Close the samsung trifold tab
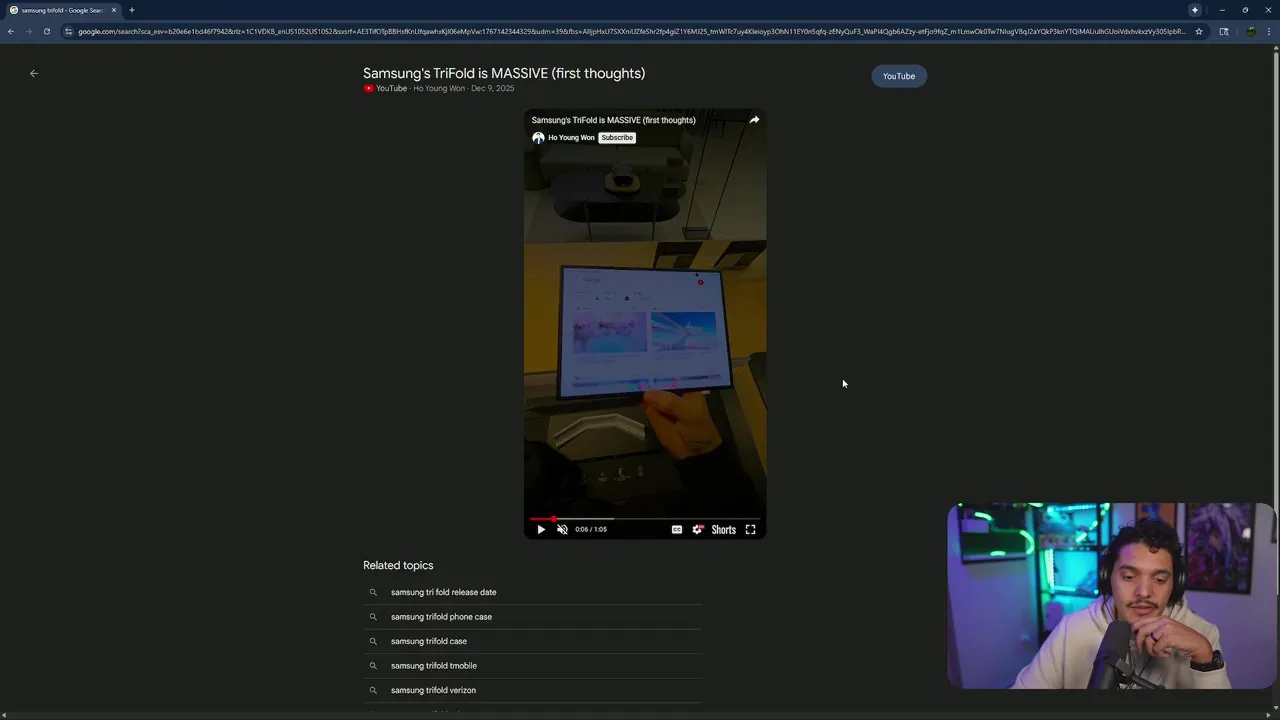This screenshot has height=720, width=1280. [x=114, y=10]
